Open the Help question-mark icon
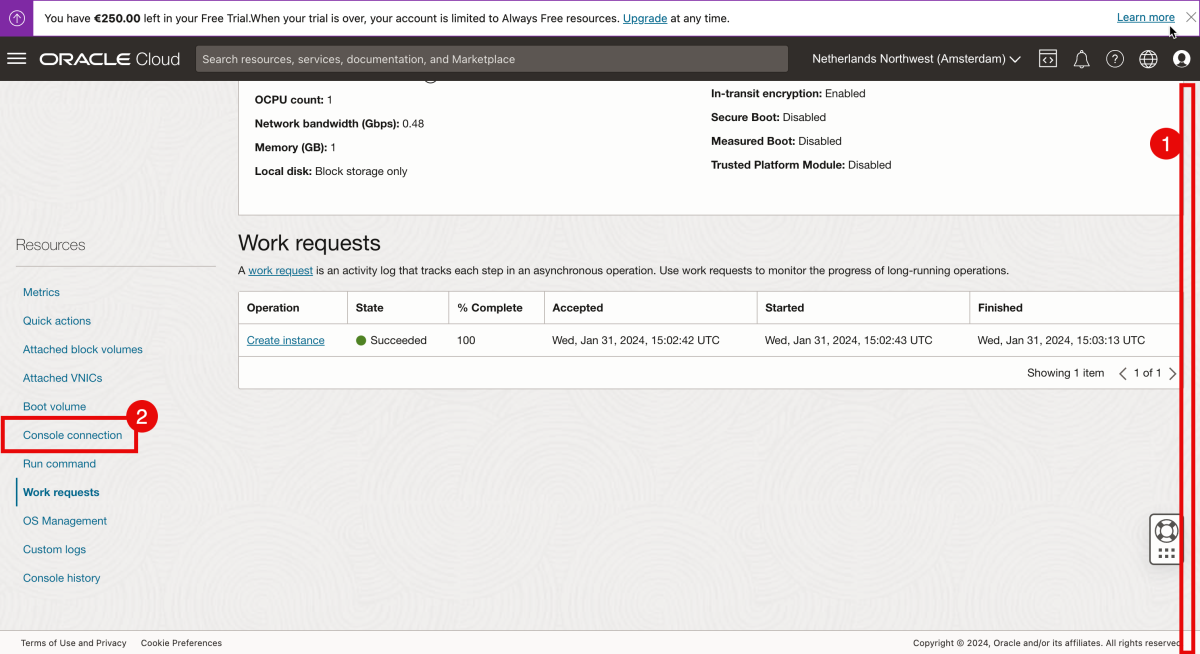1200x654 pixels. pos(1114,58)
